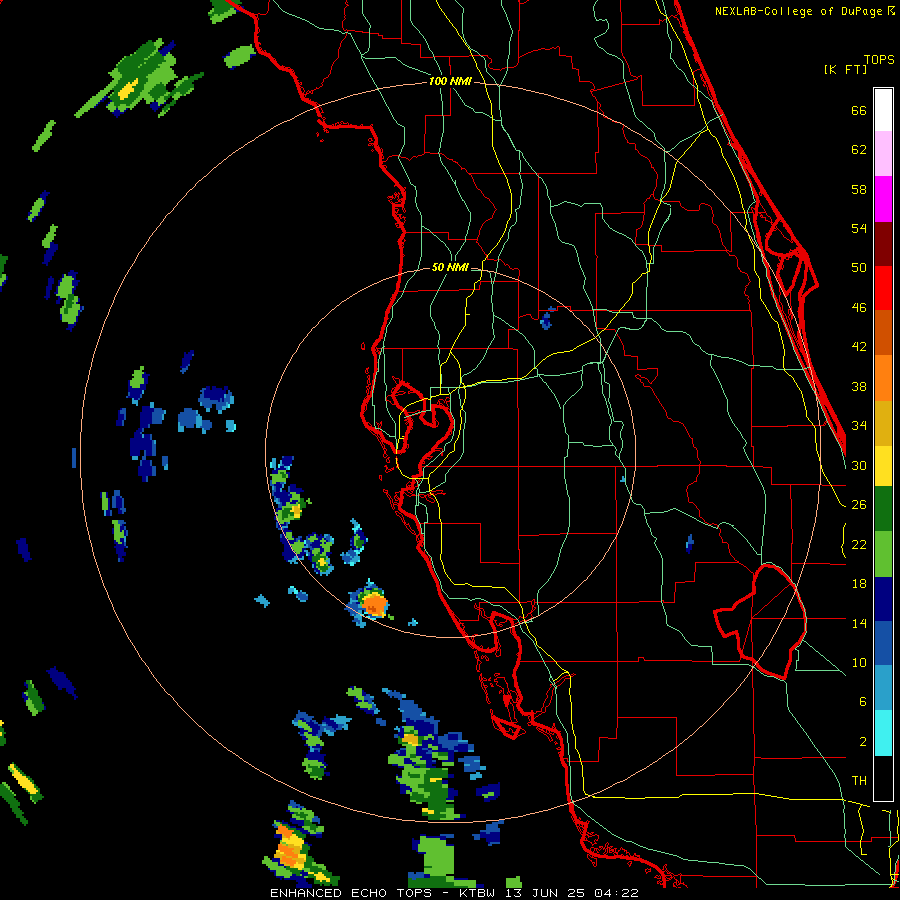Click the "62" legend value
The height and width of the screenshot is (900, 900).
[859, 150]
